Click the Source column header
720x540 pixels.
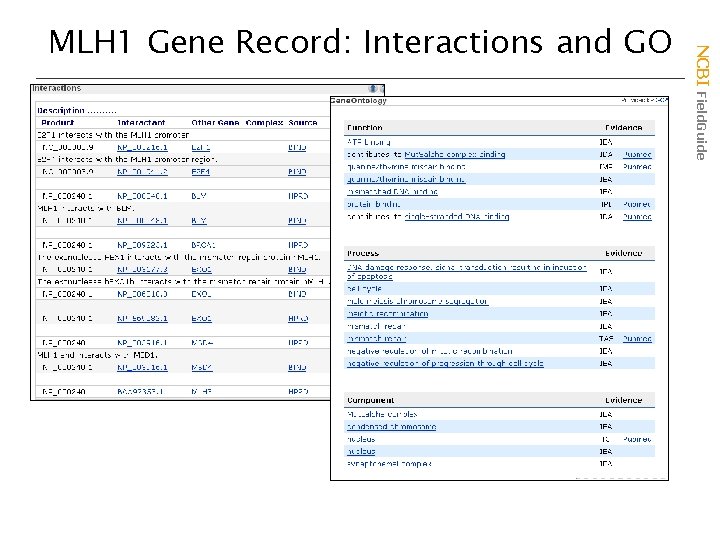(303, 123)
